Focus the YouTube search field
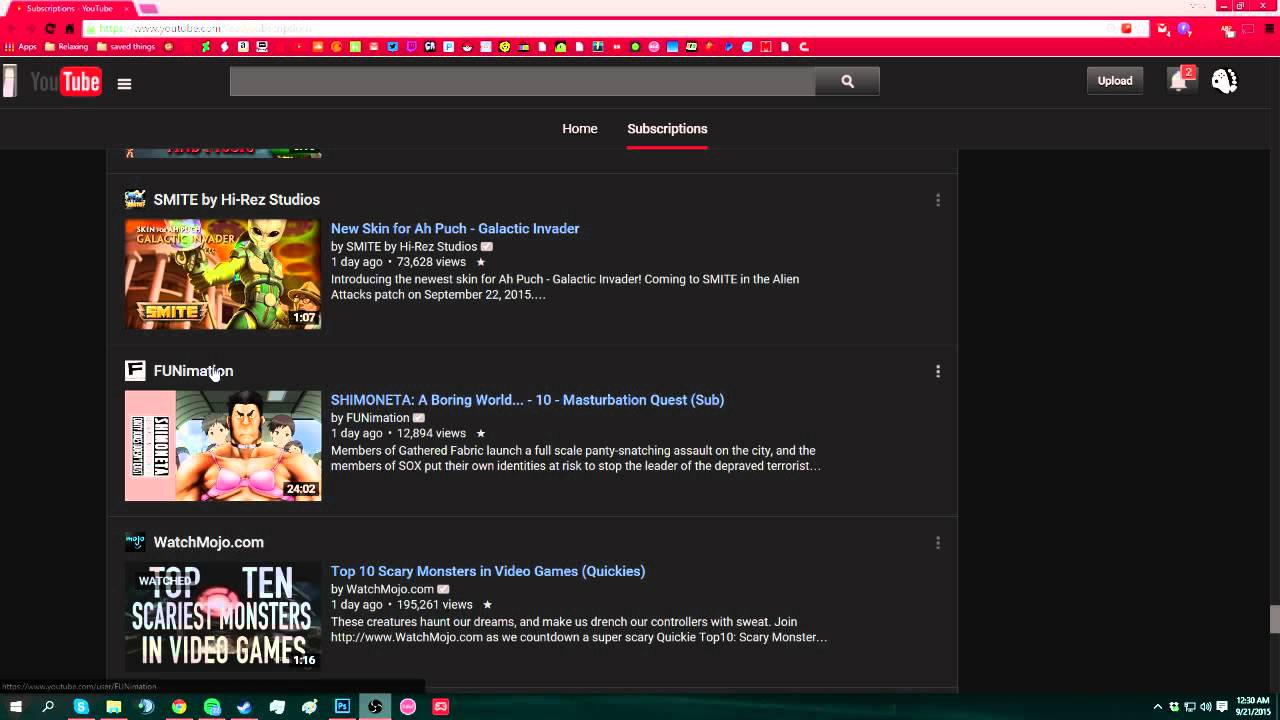Viewport: 1280px width, 720px height. coord(522,82)
